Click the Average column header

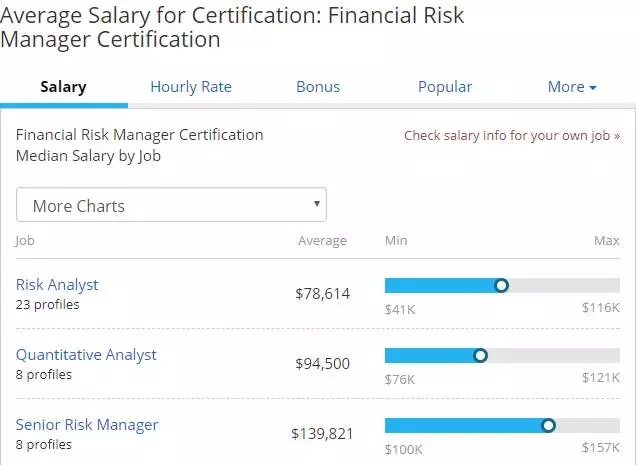pyautogui.click(x=322, y=241)
